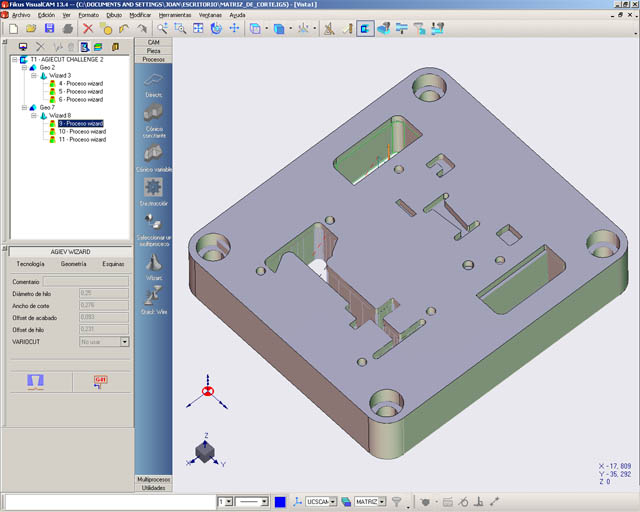Collapse the Geo 2 tree node

(22, 68)
